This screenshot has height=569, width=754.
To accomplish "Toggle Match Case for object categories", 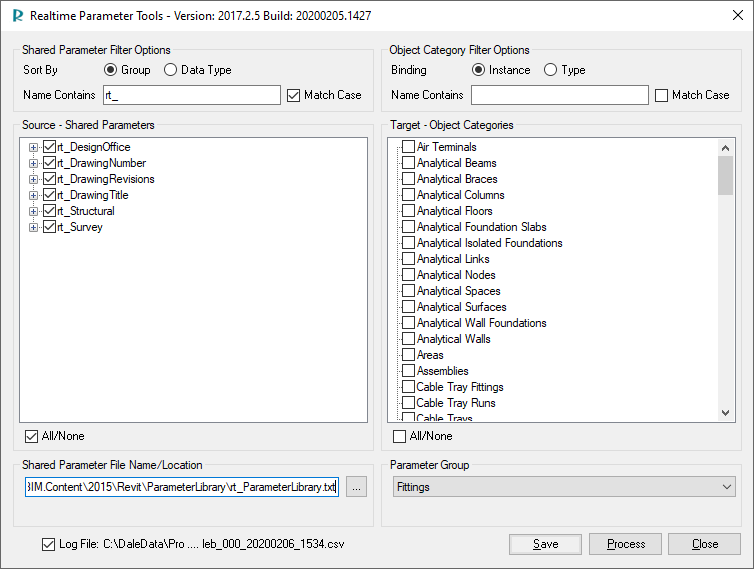I will [662, 95].
